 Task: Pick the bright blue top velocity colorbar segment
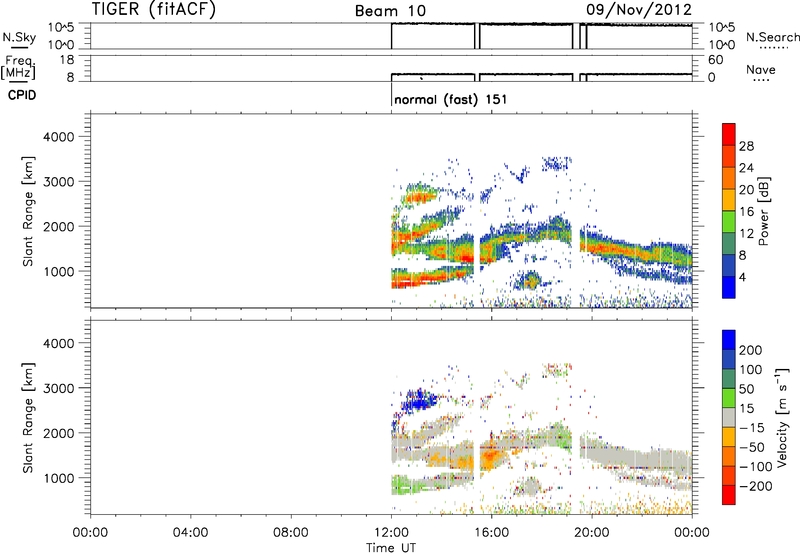pyautogui.click(x=729, y=340)
